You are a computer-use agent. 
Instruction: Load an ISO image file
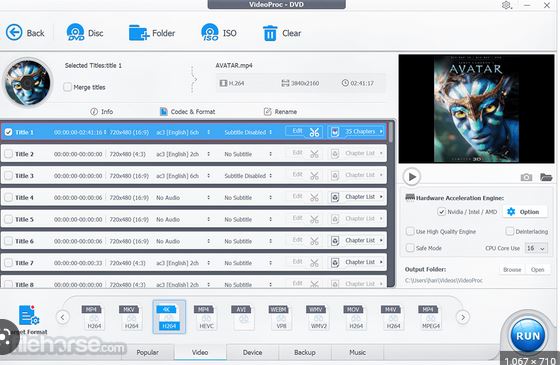pos(210,32)
